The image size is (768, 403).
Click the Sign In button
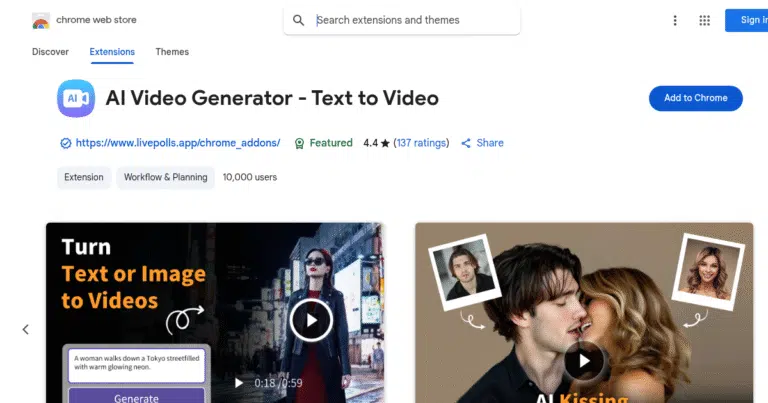[746, 20]
